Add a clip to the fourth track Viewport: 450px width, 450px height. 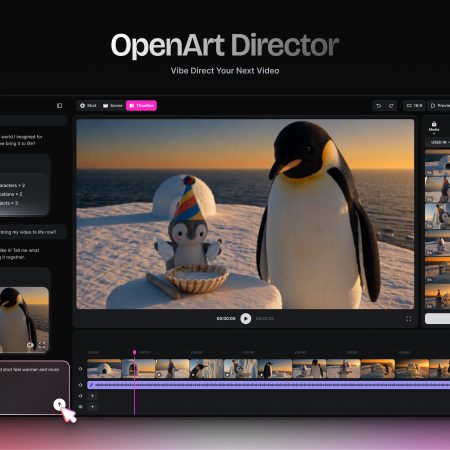[93, 407]
